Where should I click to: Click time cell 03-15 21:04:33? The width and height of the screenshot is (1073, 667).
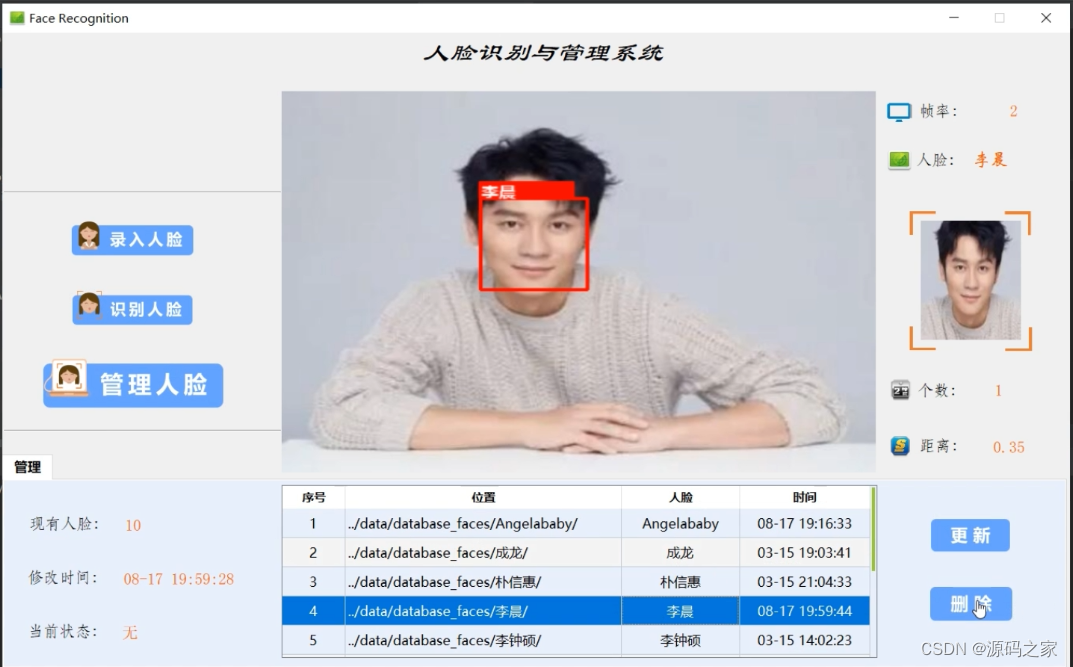pyautogui.click(x=805, y=581)
